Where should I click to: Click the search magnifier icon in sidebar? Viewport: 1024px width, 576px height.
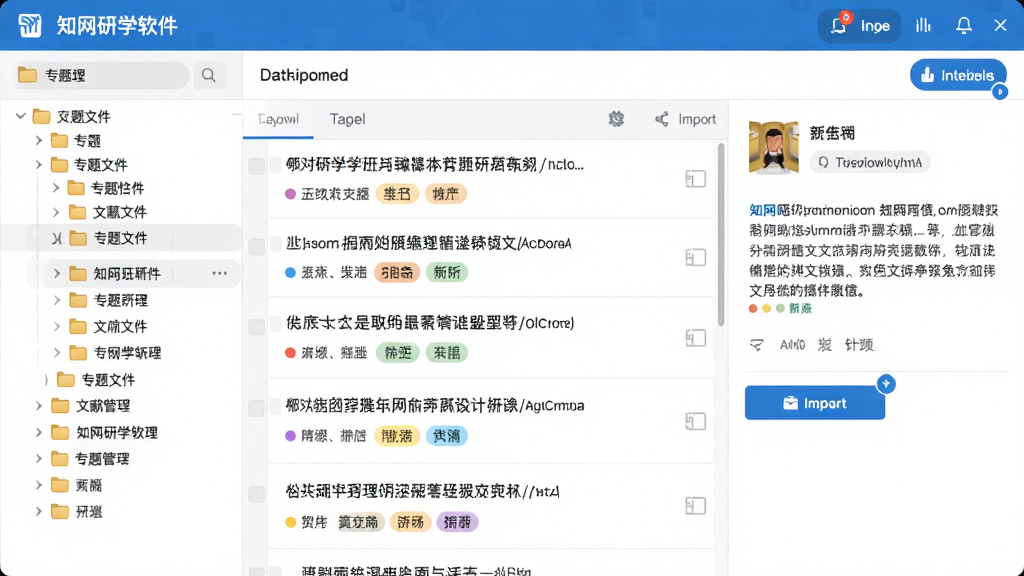(208, 75)
